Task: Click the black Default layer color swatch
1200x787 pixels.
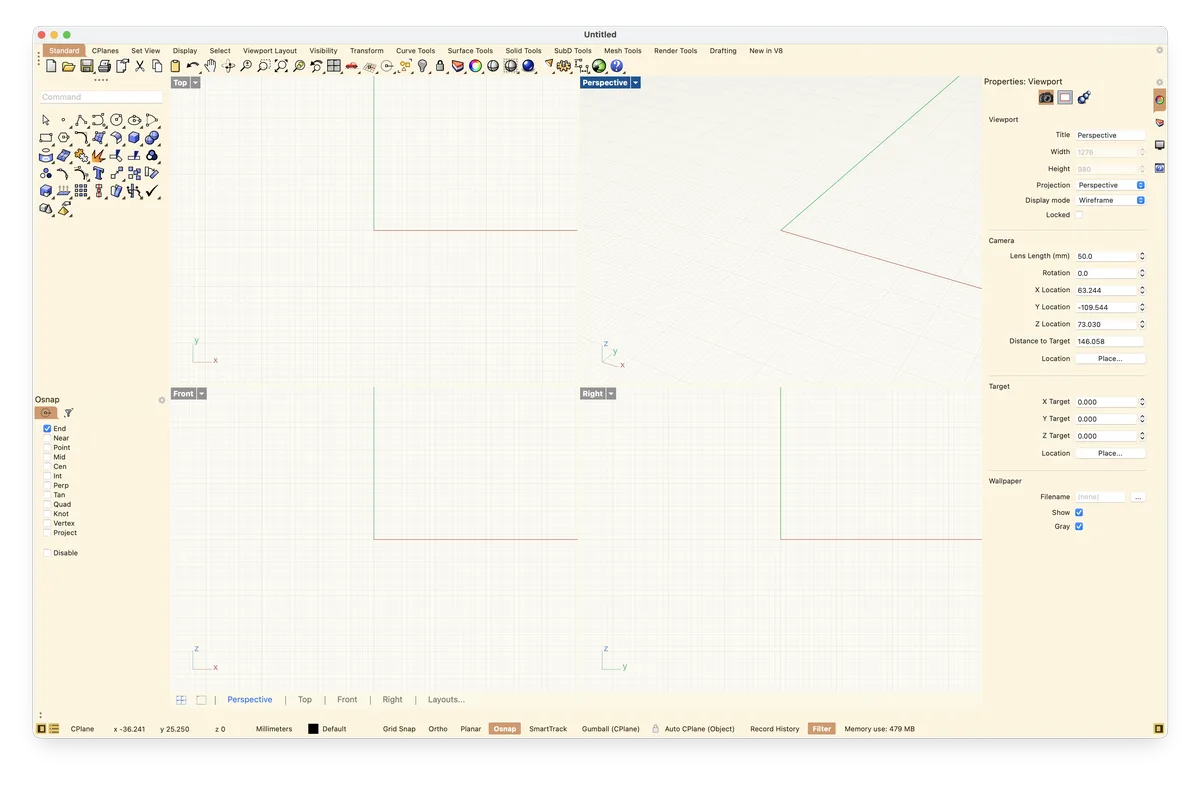Action: pos(313,729)
